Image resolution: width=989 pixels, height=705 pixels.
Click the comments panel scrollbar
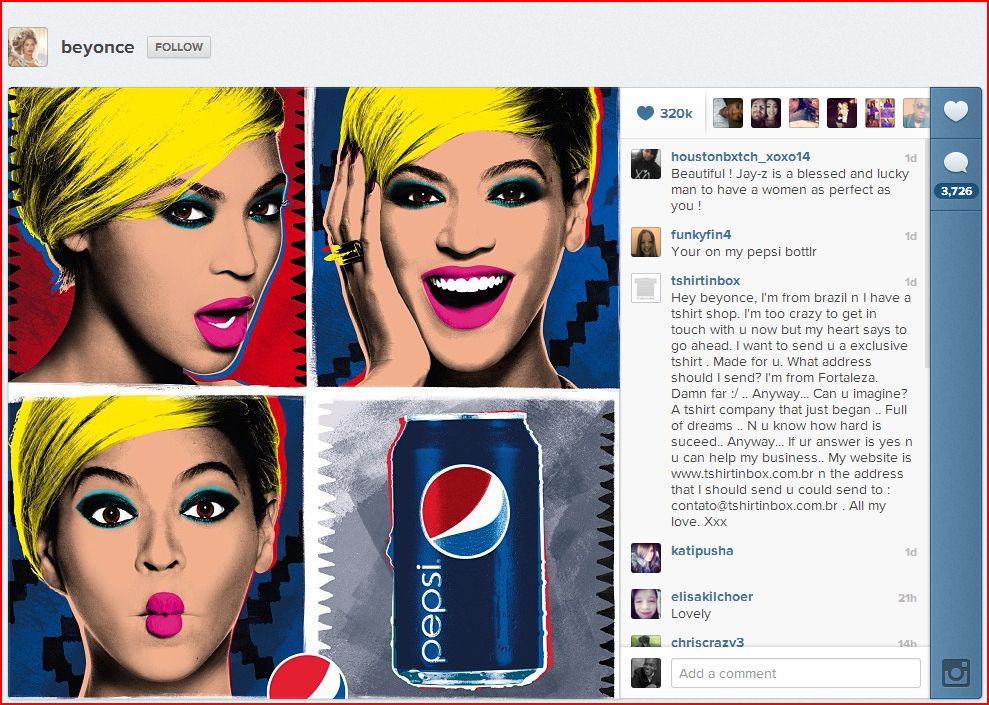[x=927, y=252]
